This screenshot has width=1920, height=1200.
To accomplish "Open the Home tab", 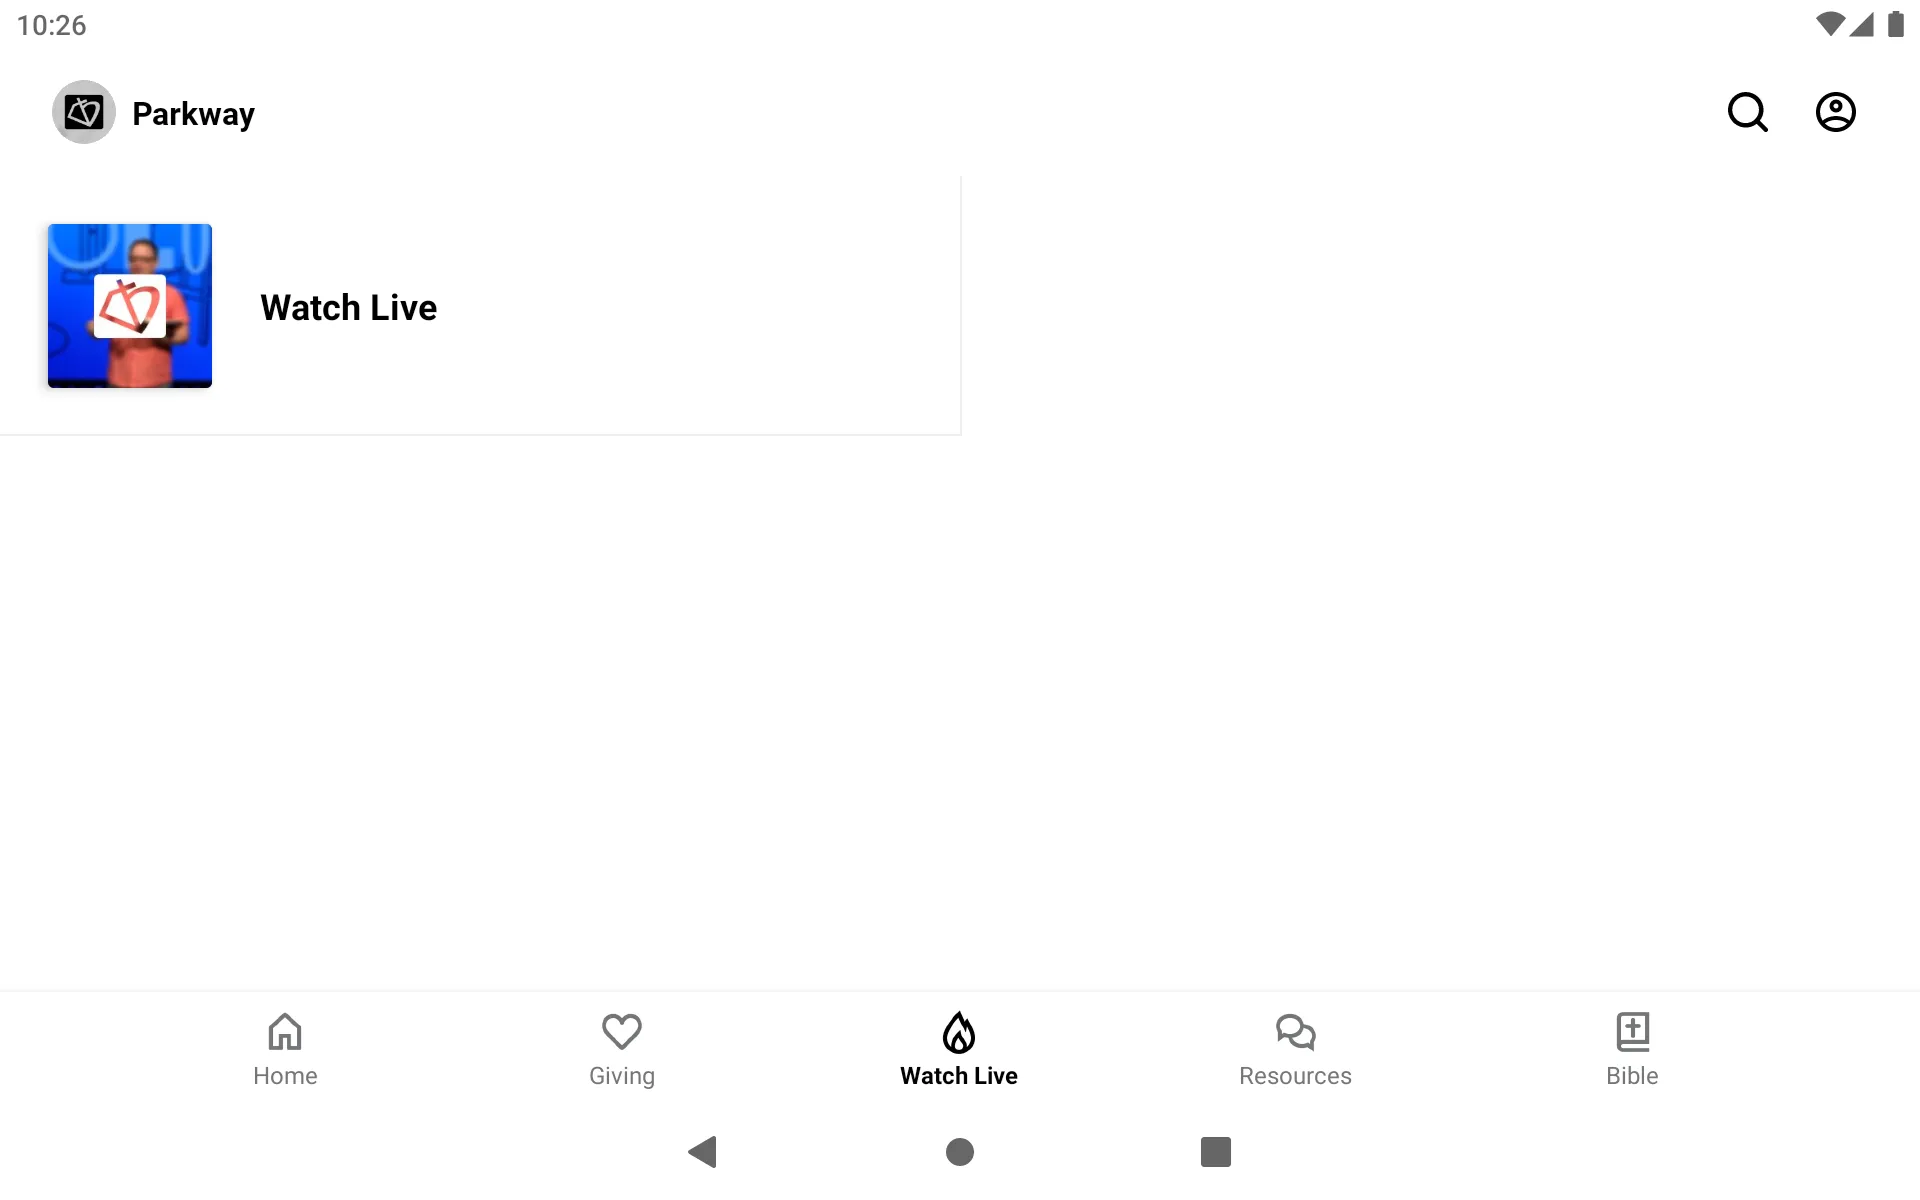I will click(283, 1047).
